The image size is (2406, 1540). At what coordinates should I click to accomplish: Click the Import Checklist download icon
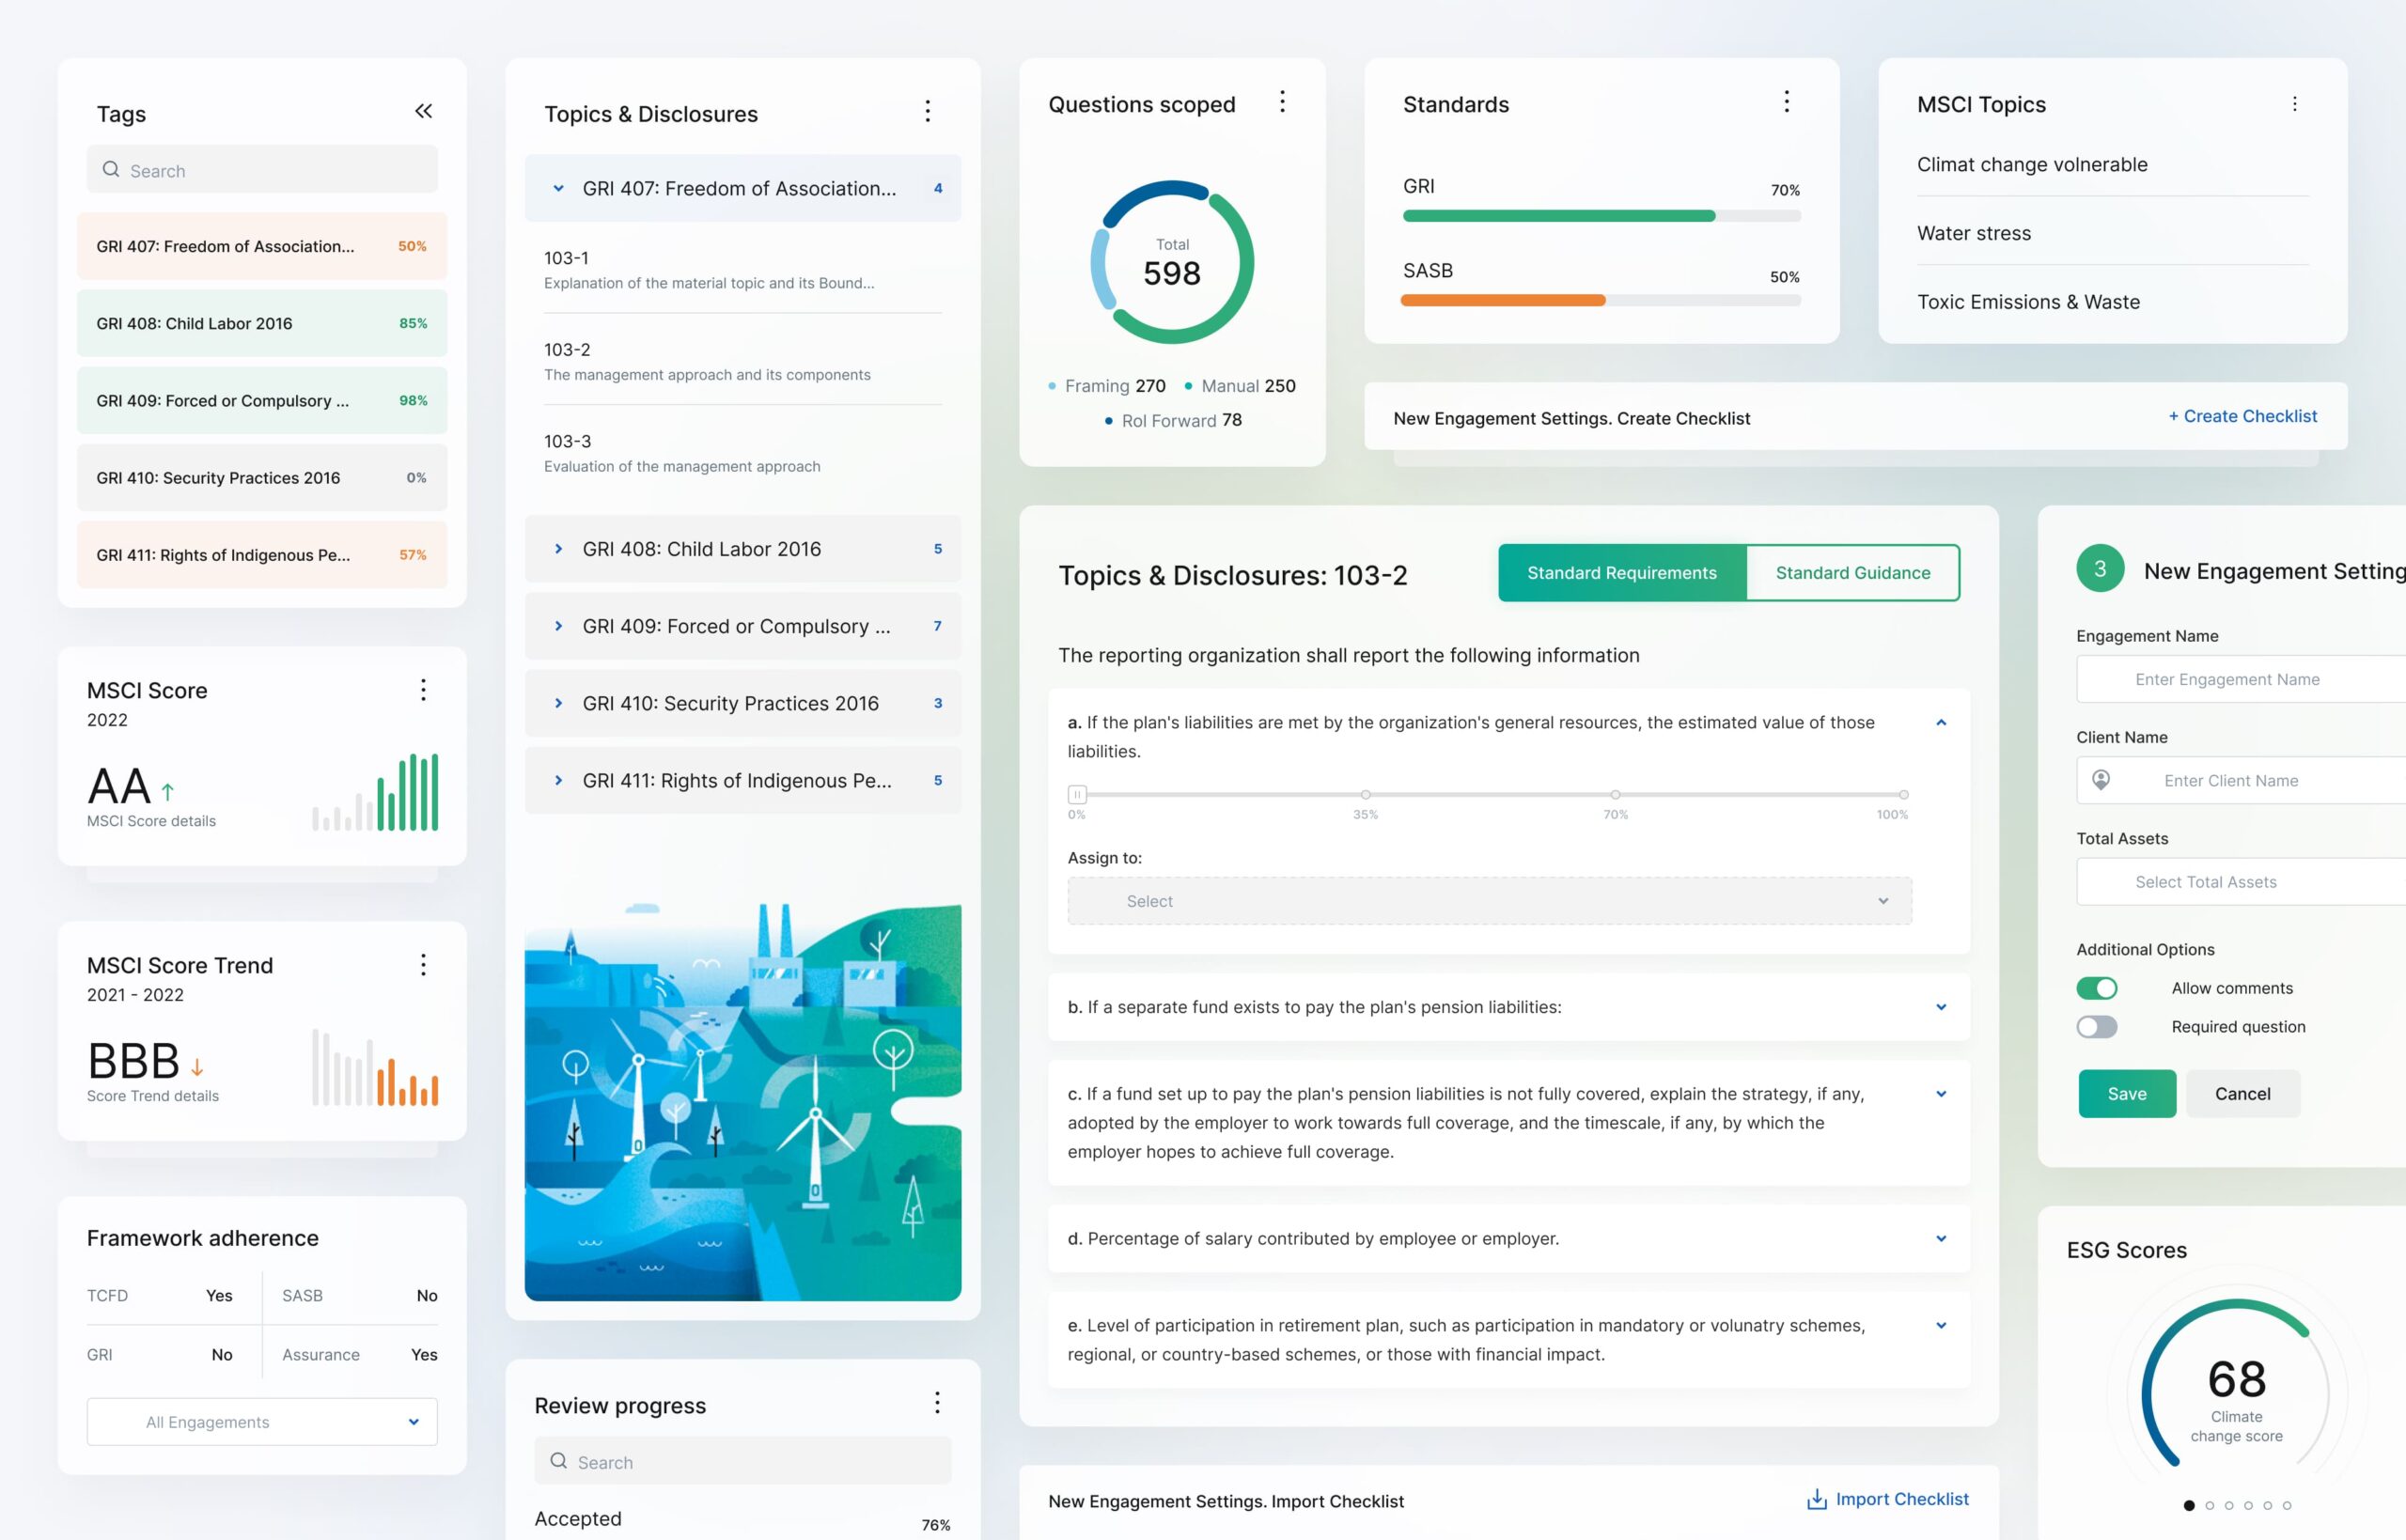pyautogui.click(x=1816, y=1499)
